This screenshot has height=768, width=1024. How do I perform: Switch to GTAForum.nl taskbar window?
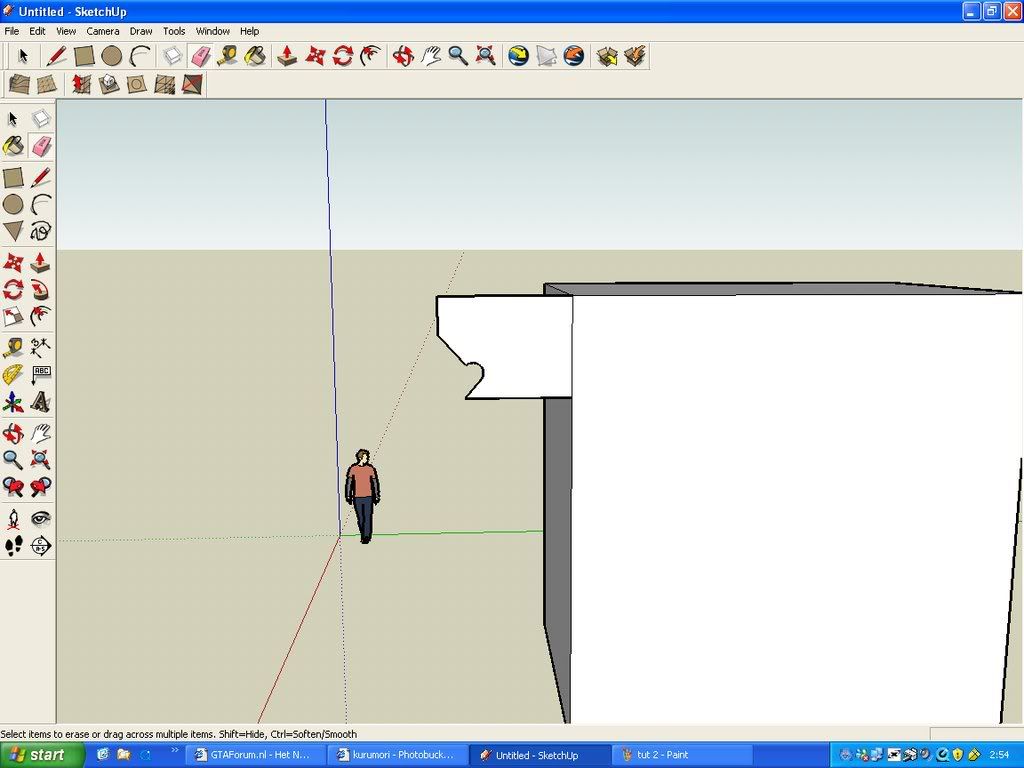click(x=255, y=755)
